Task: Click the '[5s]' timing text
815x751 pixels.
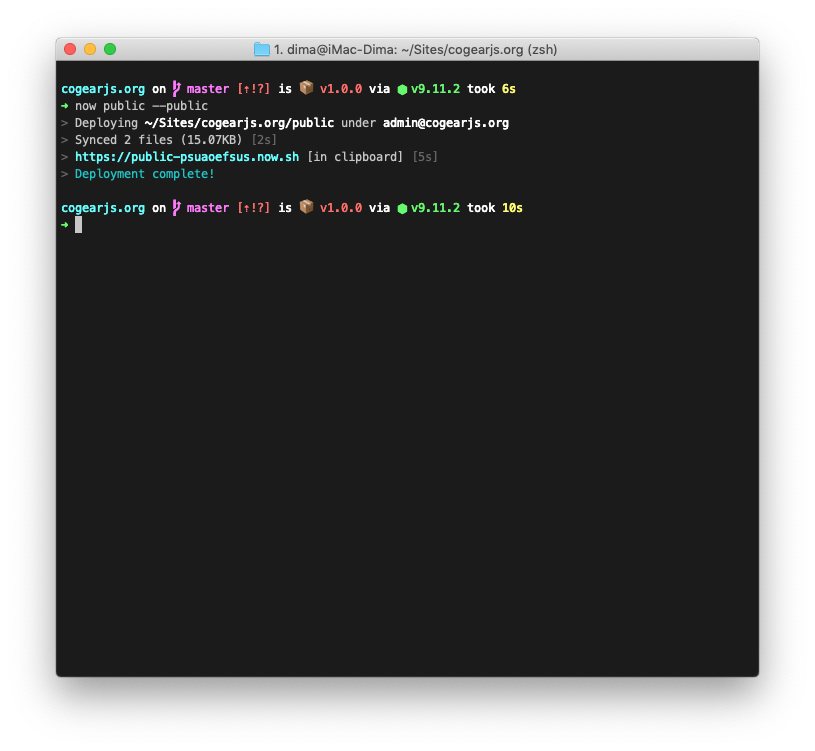Action: tap(425, 157)
